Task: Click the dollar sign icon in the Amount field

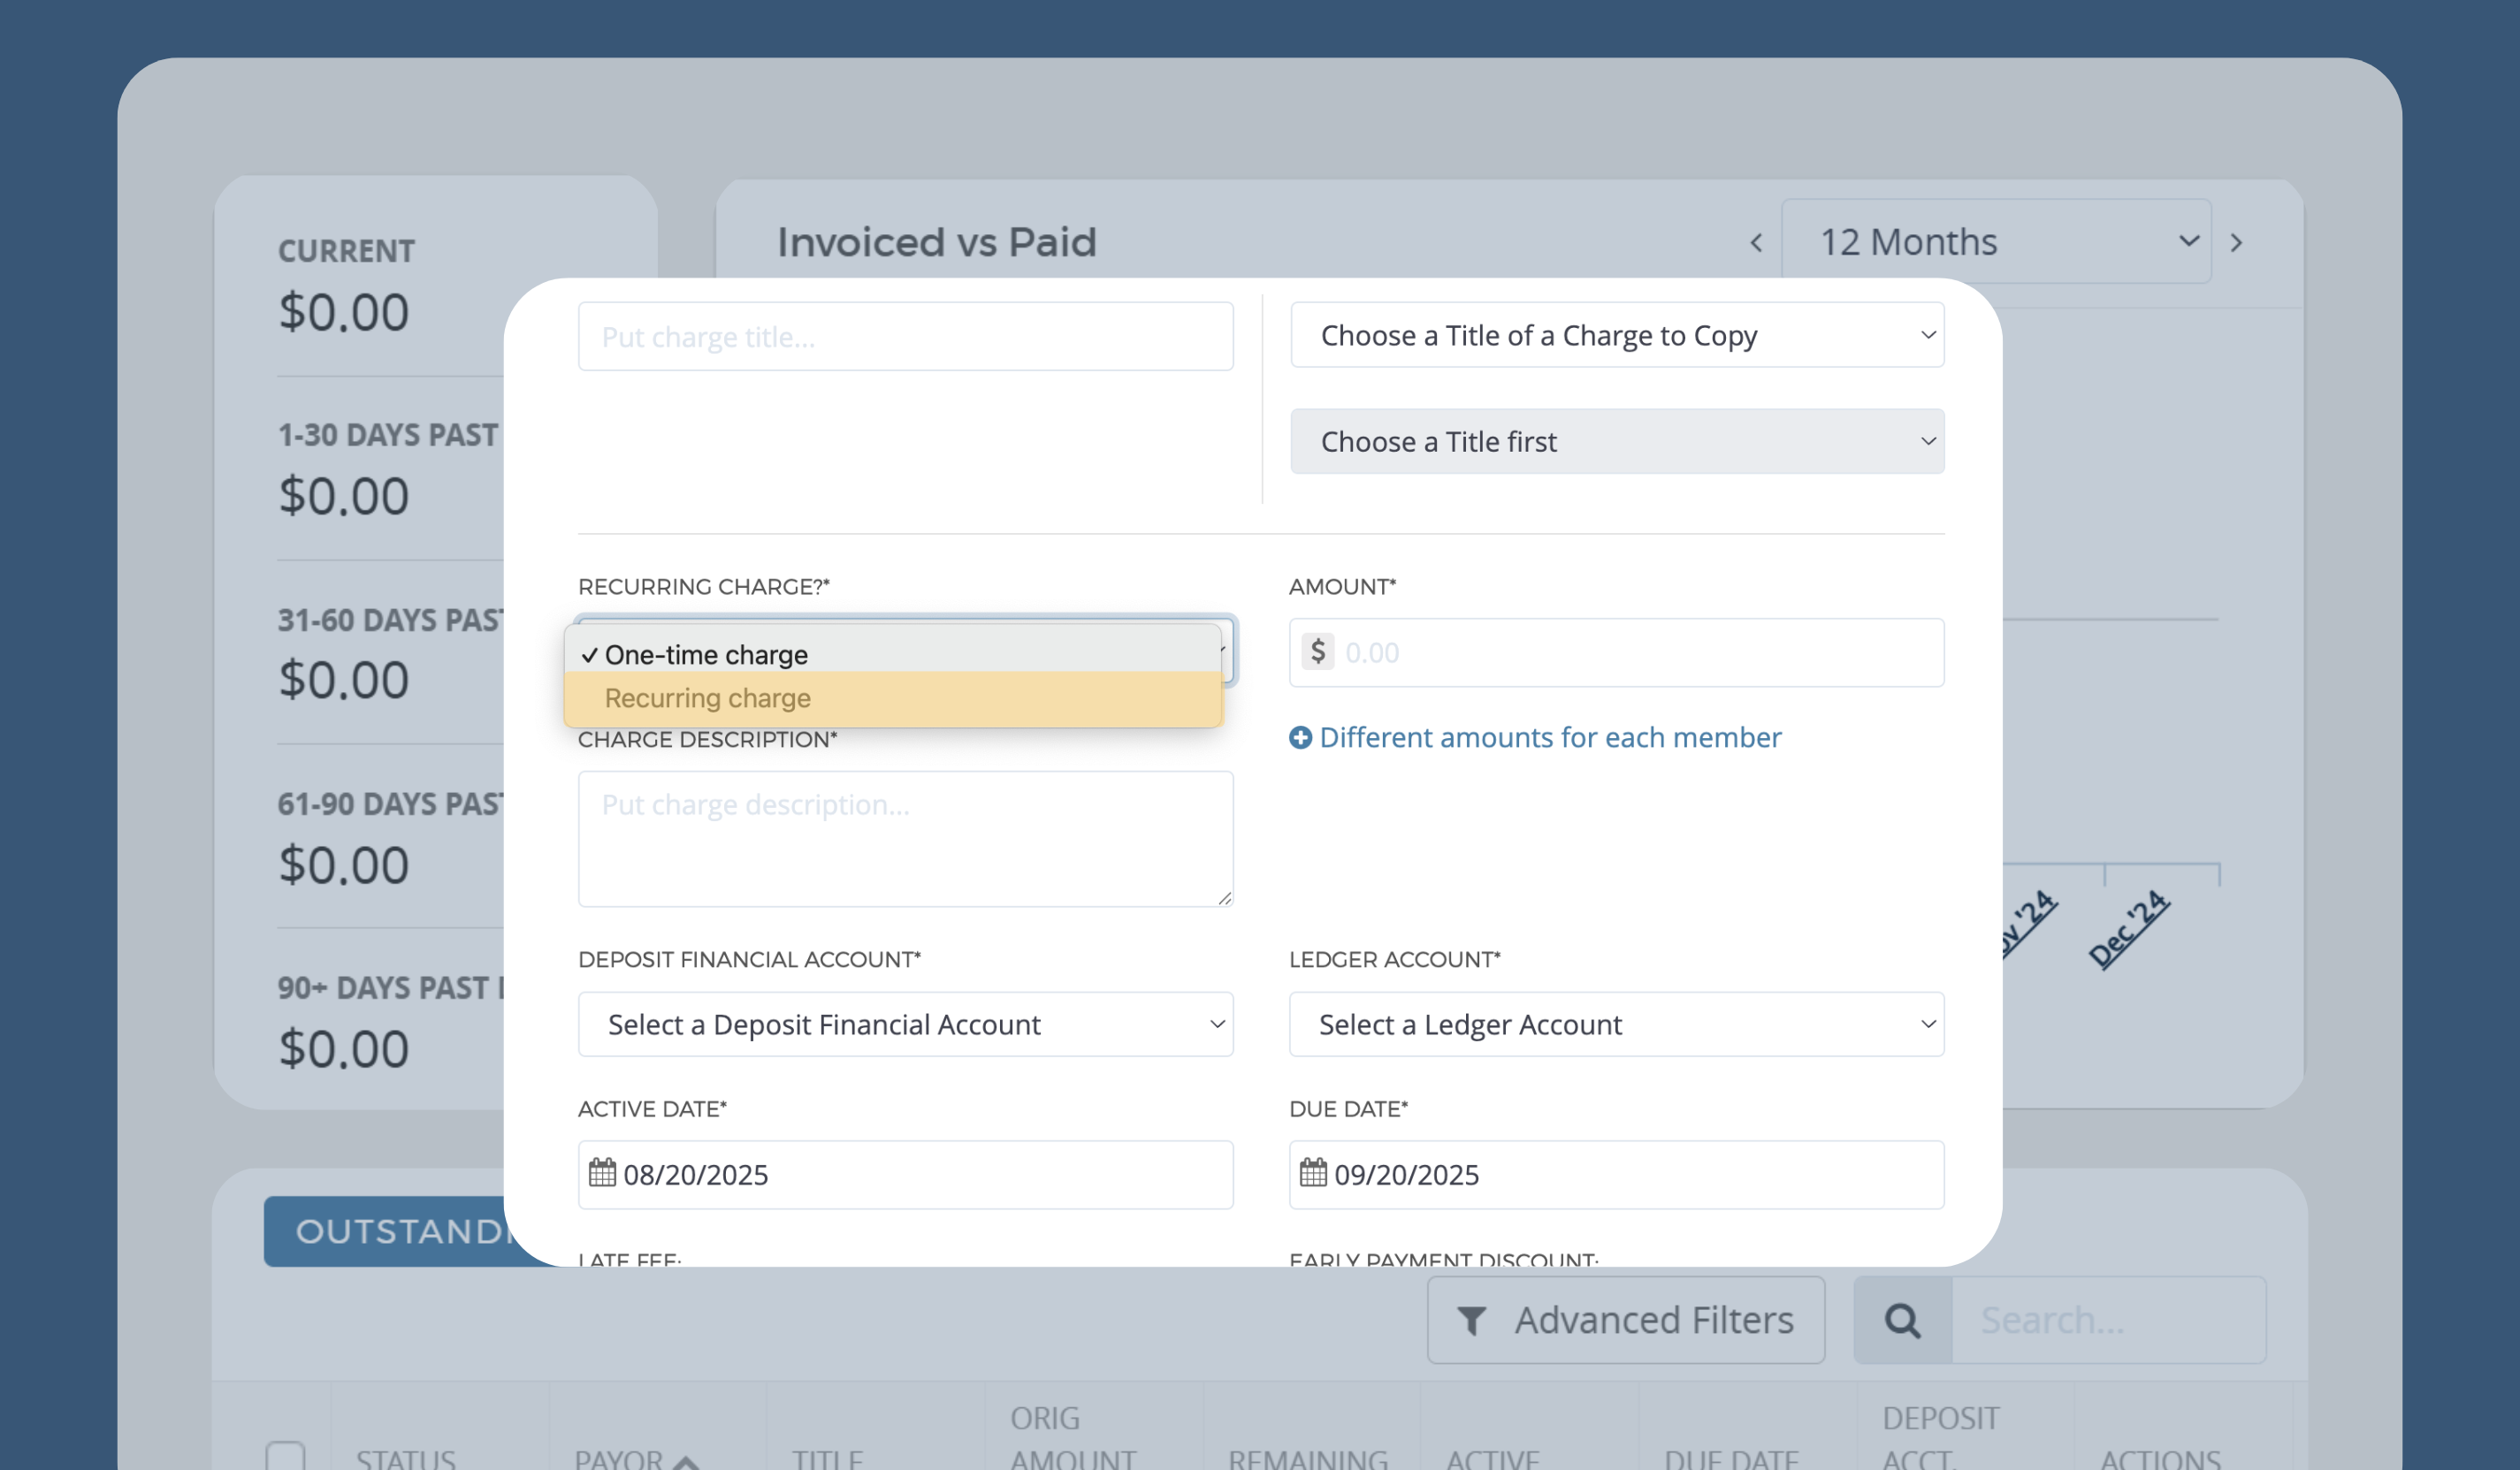Action: pos(1317,652)
